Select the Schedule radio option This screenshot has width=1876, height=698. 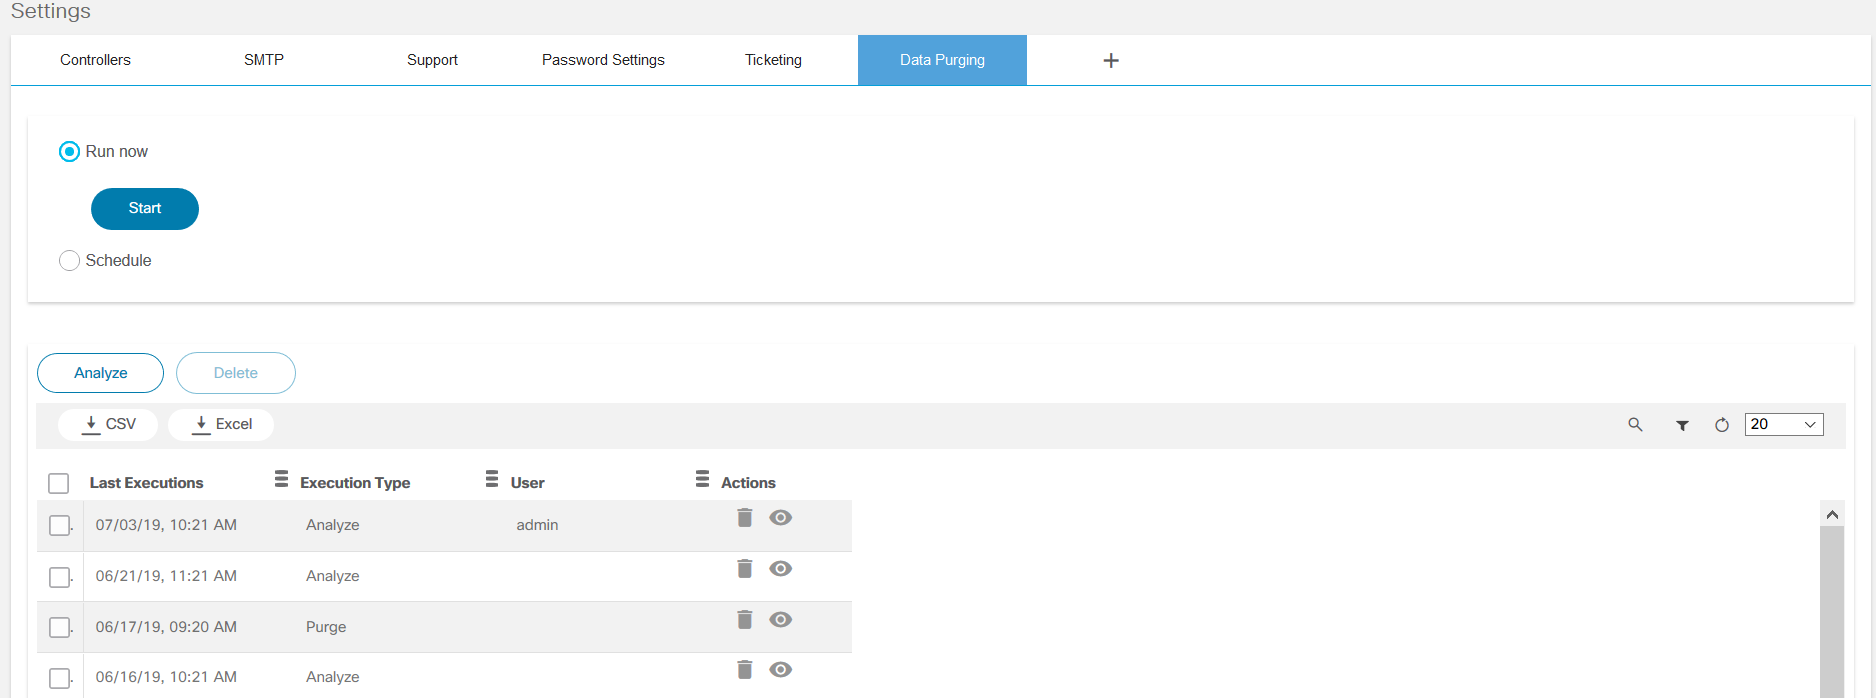point(69,261)
